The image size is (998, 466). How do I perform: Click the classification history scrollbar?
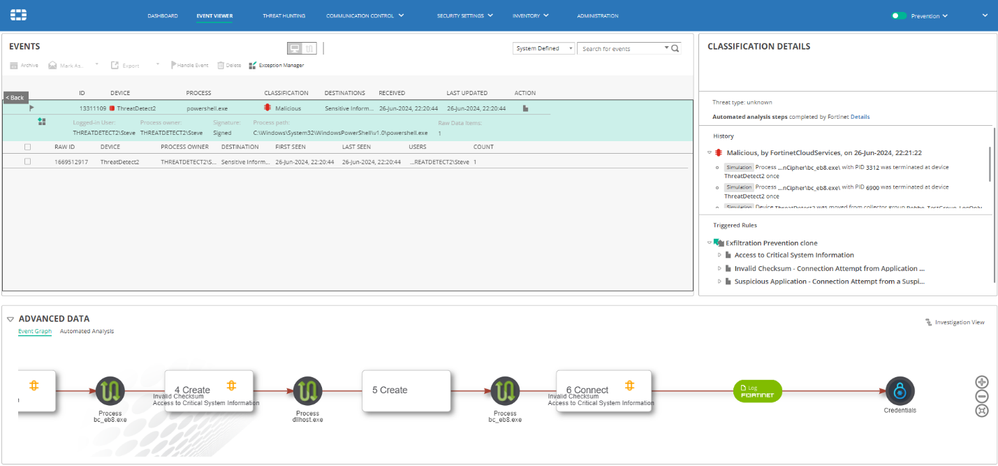pos(989,165)
